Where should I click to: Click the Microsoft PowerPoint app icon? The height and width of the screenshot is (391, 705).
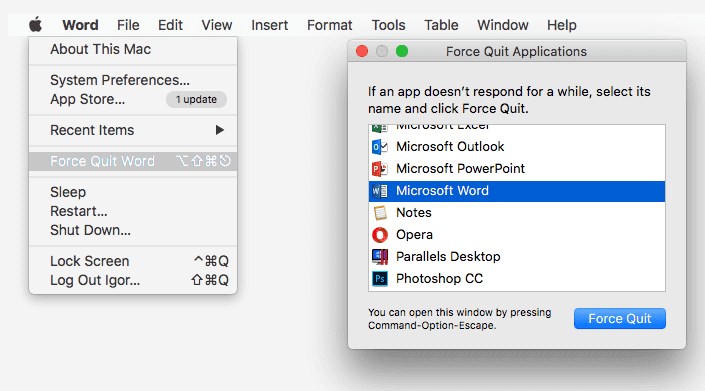coord(379,169)
